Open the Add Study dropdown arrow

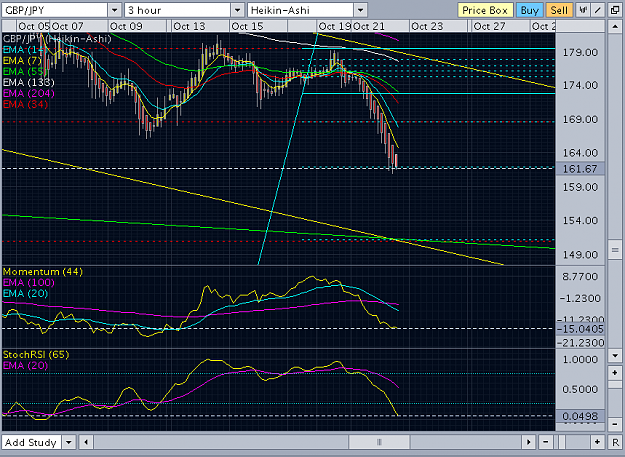pos(69,442)
